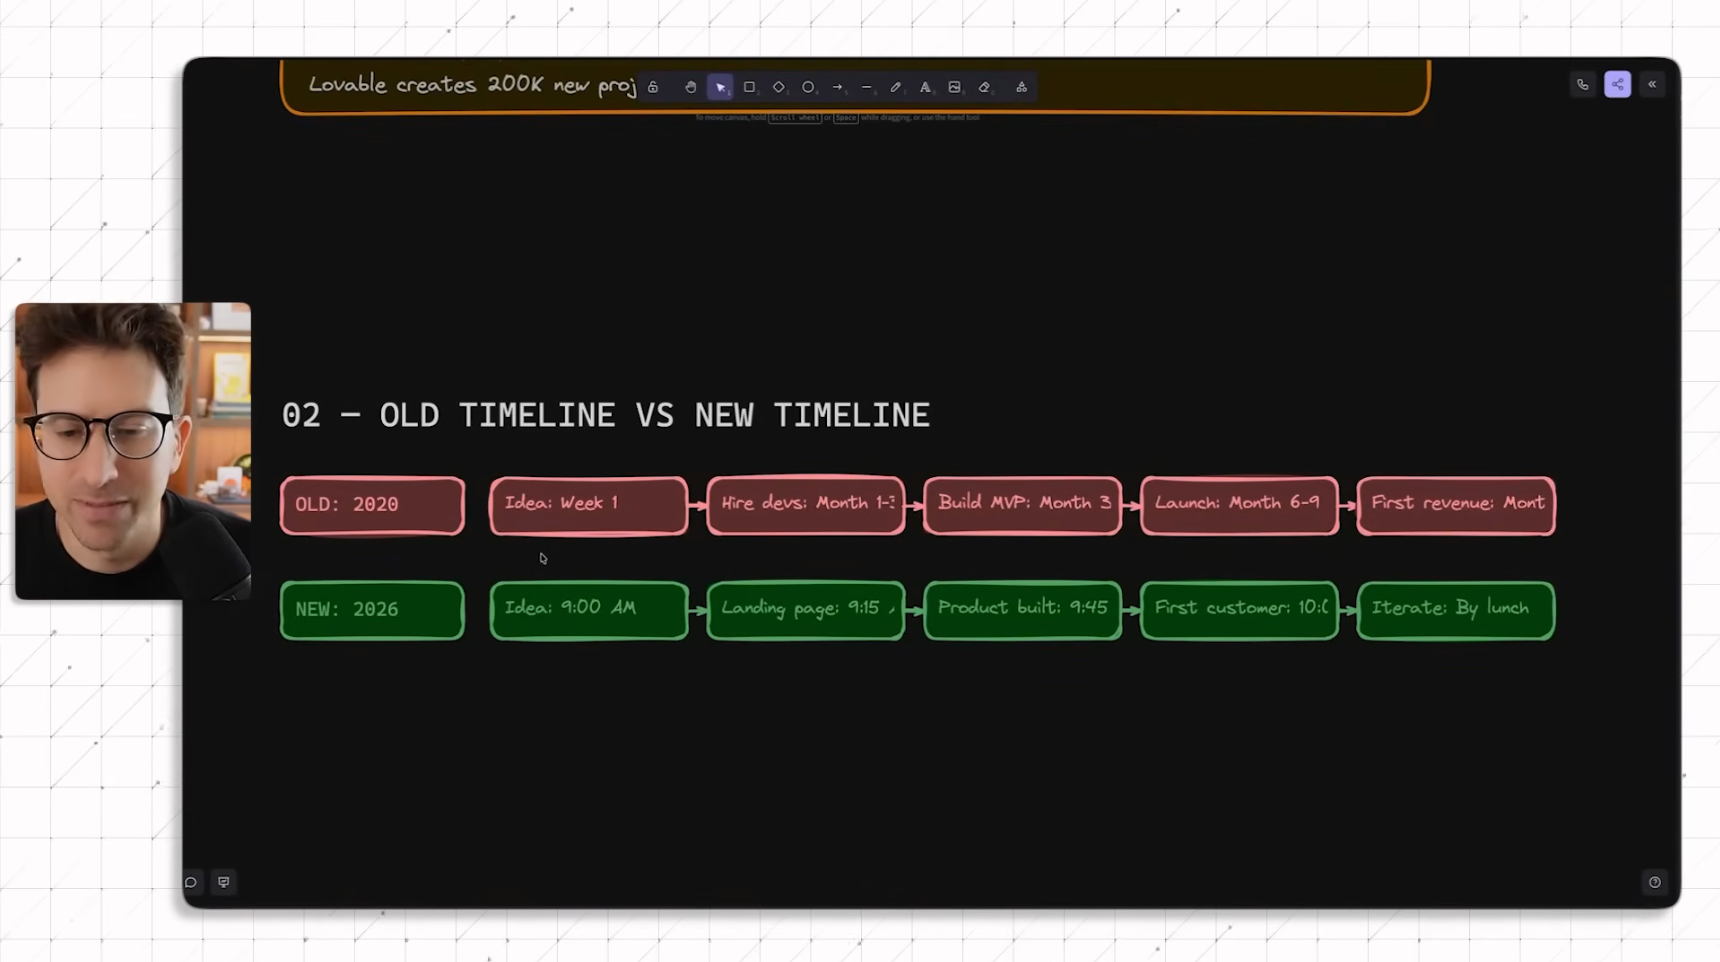Select the Hand panning tool

point(690,88)
